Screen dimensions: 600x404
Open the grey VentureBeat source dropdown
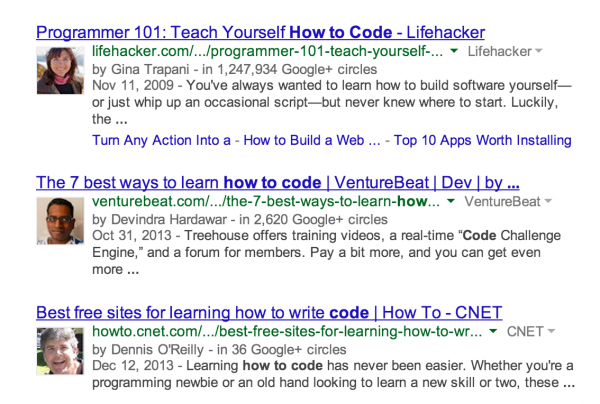click(508, 201)
